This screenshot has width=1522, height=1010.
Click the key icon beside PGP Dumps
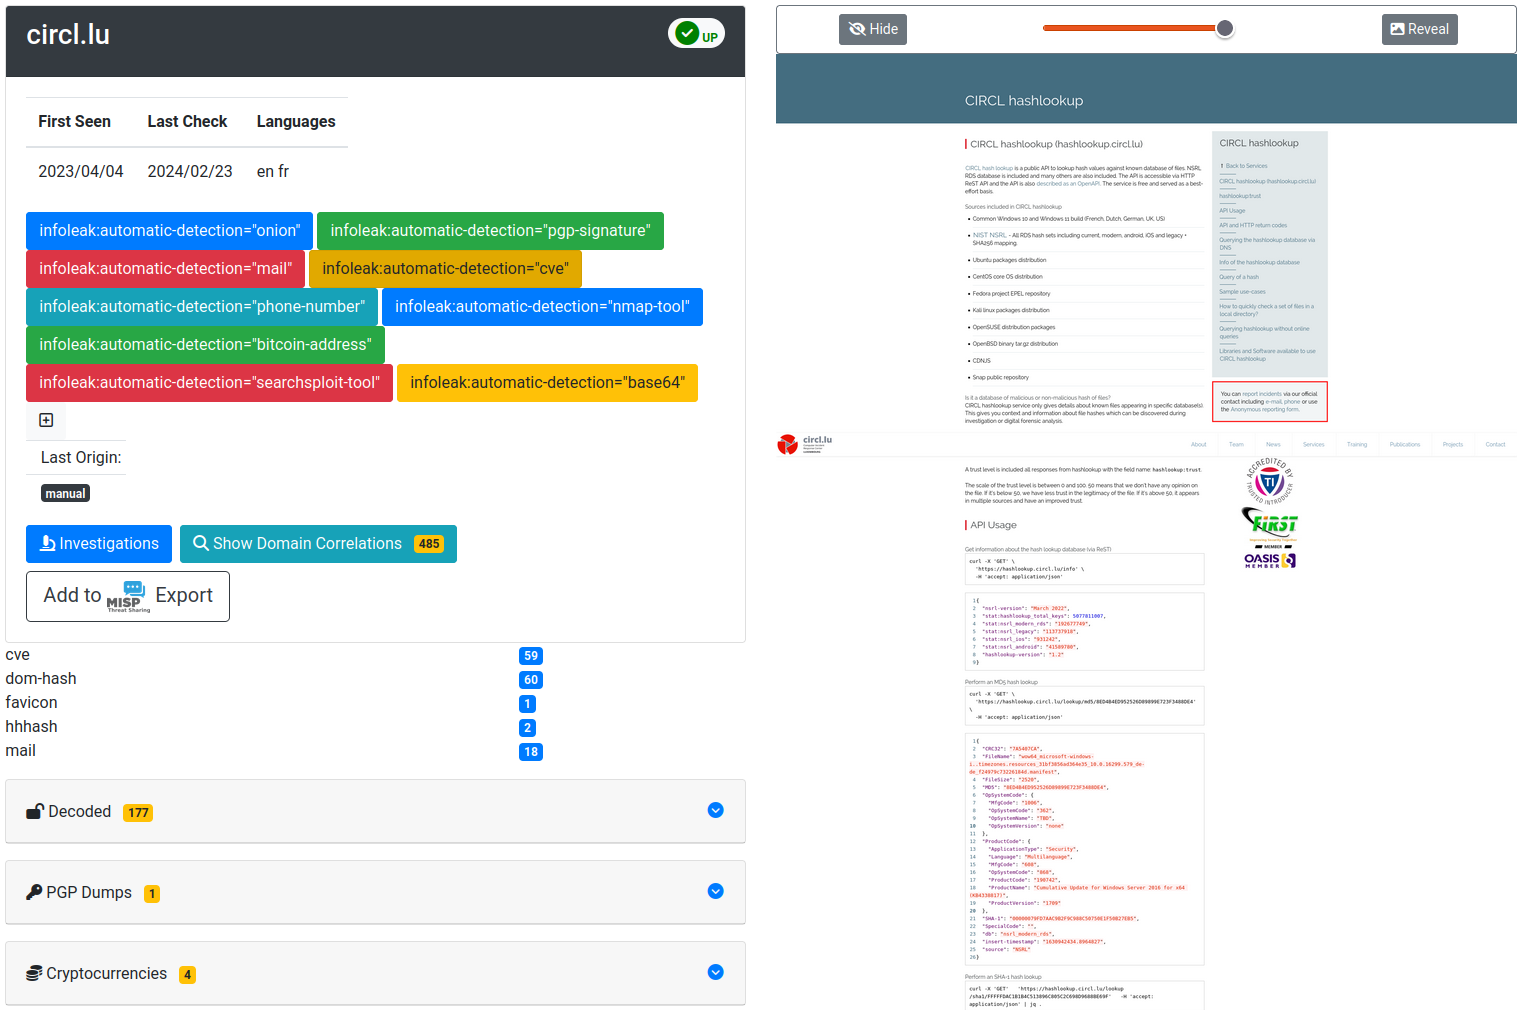point(34,893)
